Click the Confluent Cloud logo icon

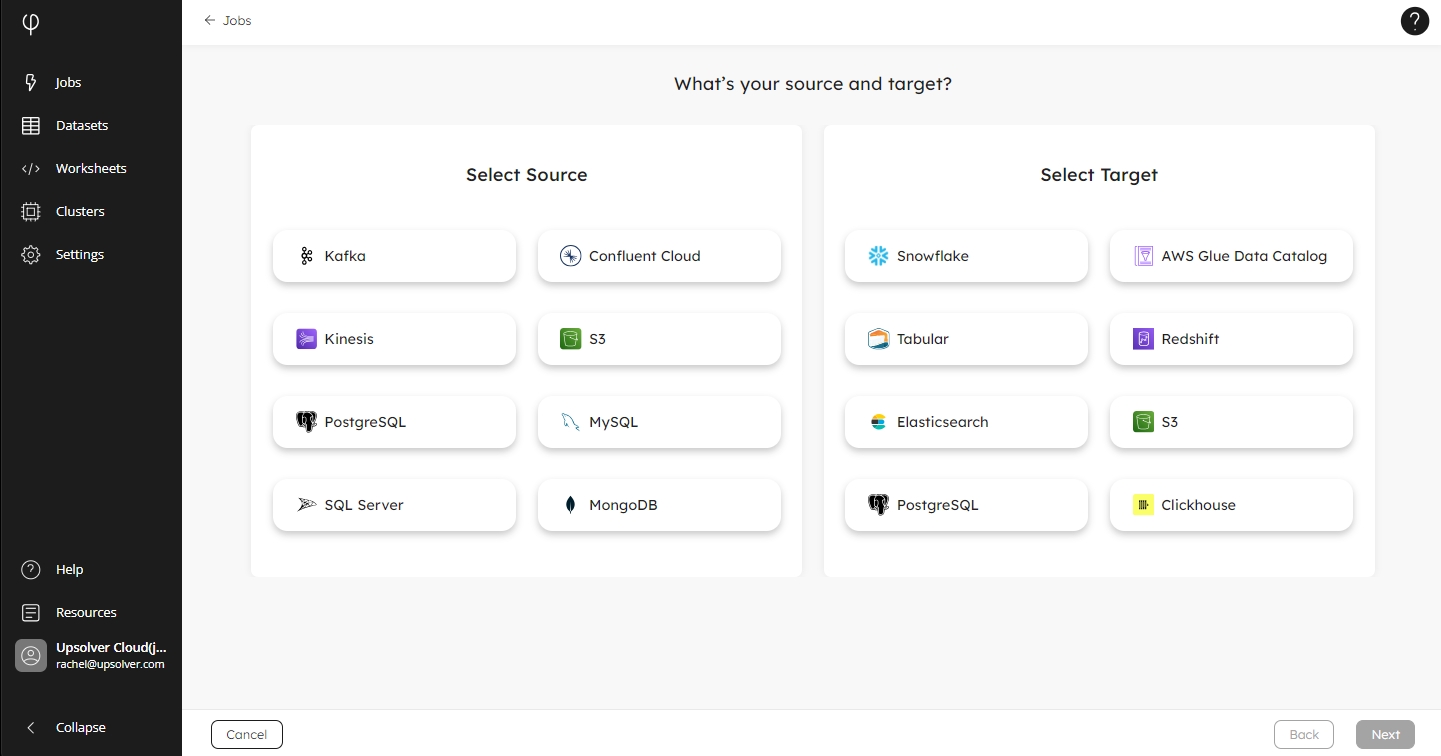[570, 256]
